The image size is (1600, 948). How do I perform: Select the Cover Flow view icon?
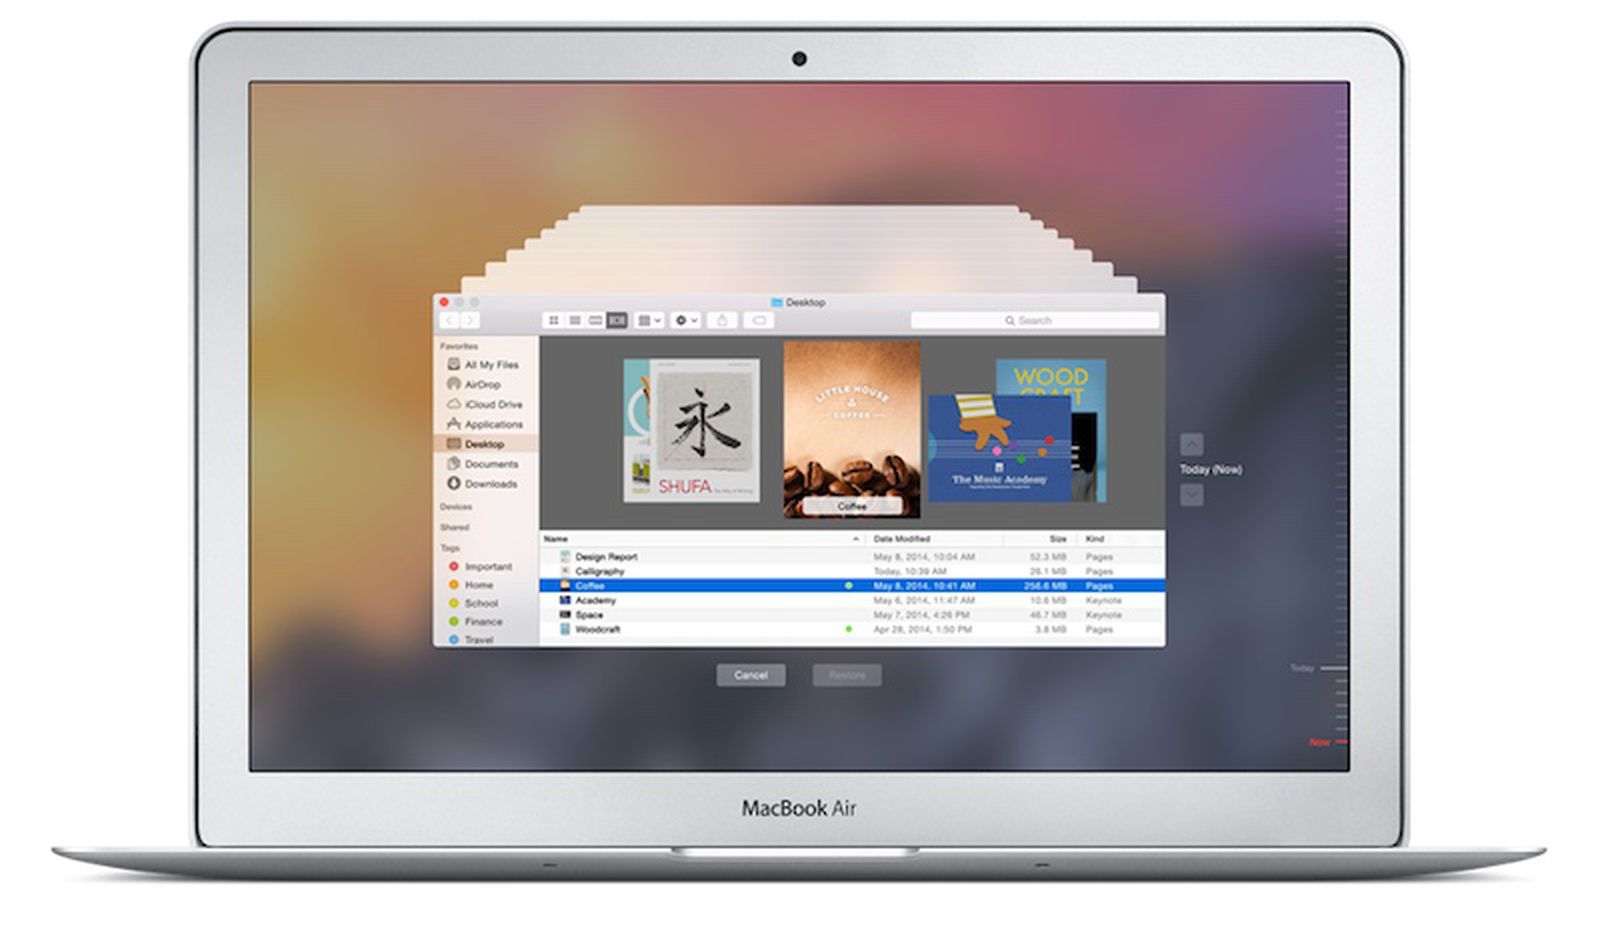point(617,320)
